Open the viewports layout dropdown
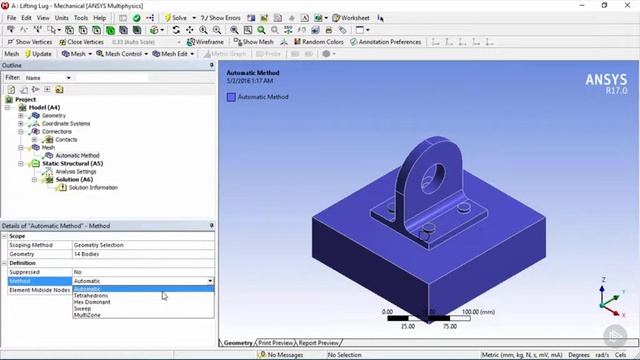 click(367, 30)
